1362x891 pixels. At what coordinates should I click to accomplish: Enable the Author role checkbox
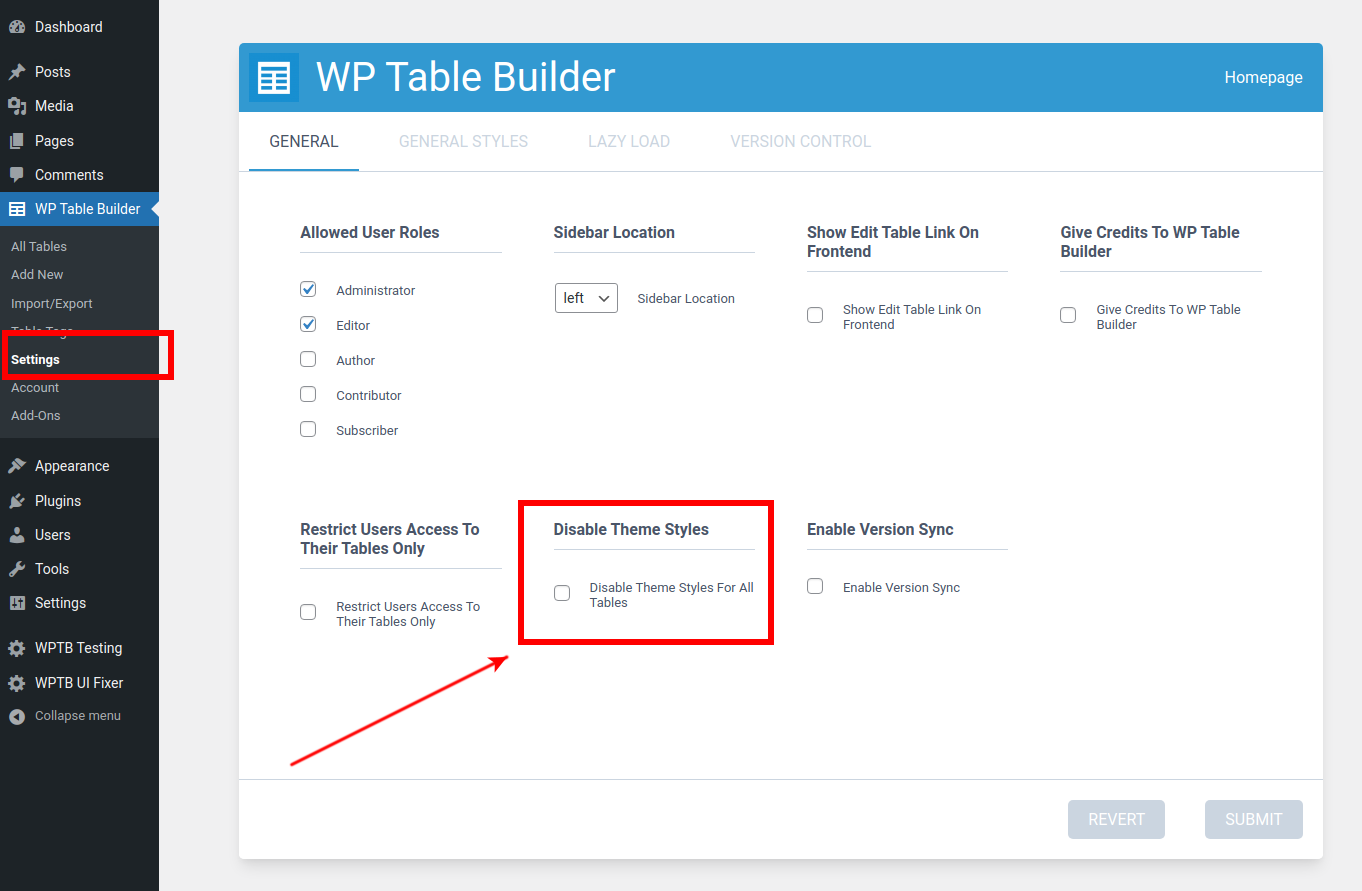coord(308,359)
